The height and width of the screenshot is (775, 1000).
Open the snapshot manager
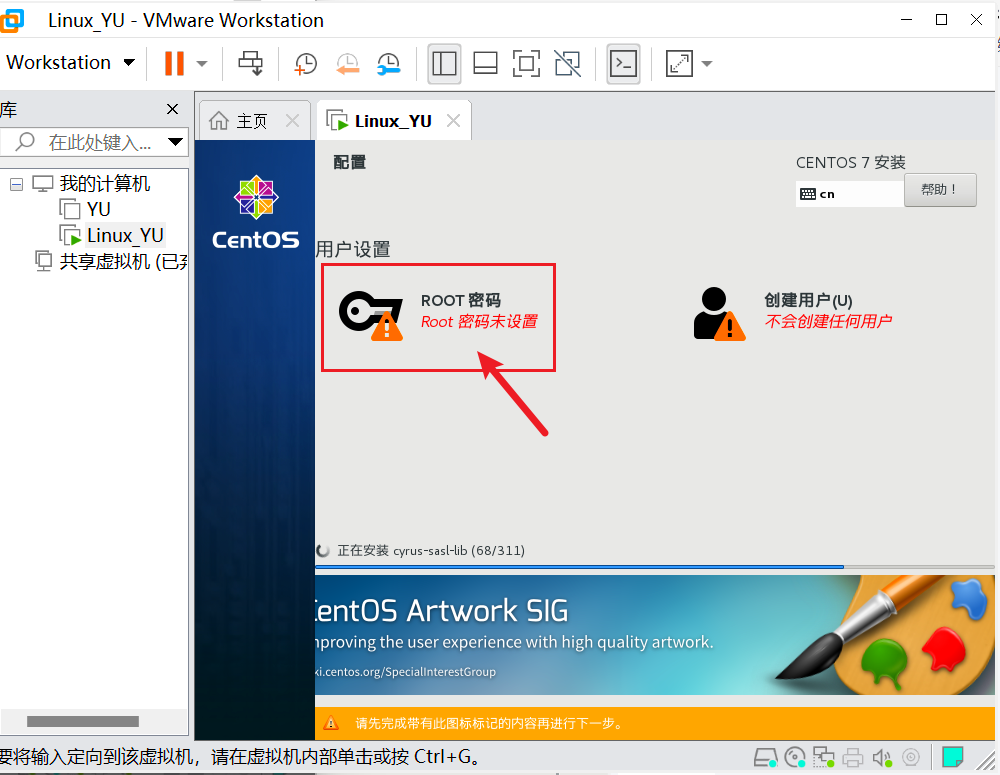[388, 63]
